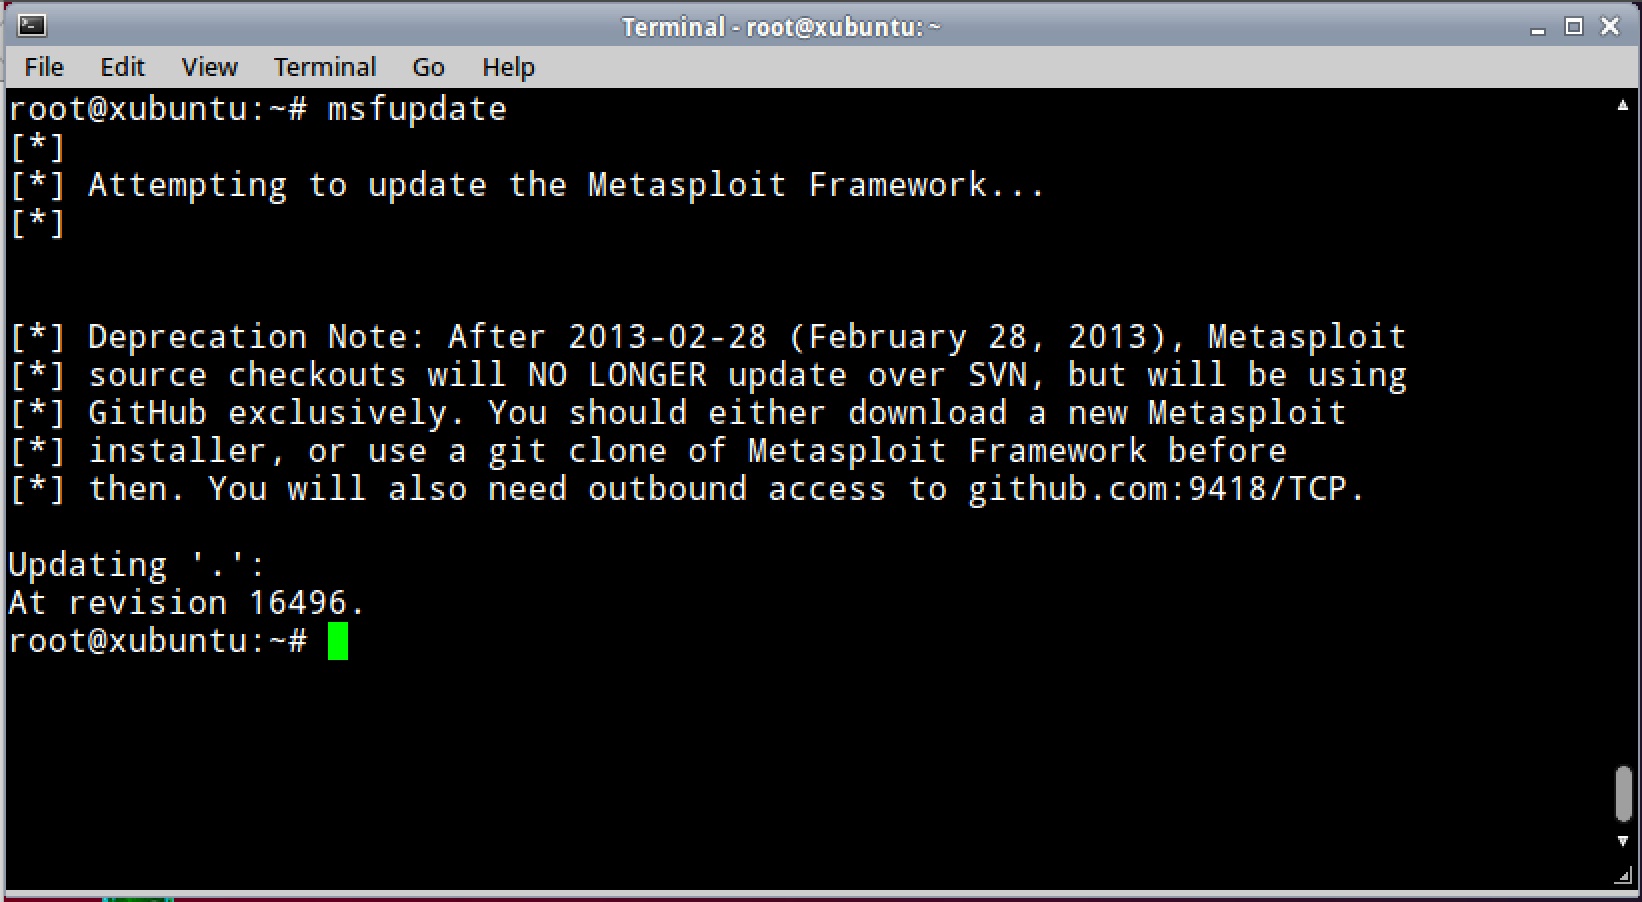Click the window resize grip corner

tap(1624, 876)
